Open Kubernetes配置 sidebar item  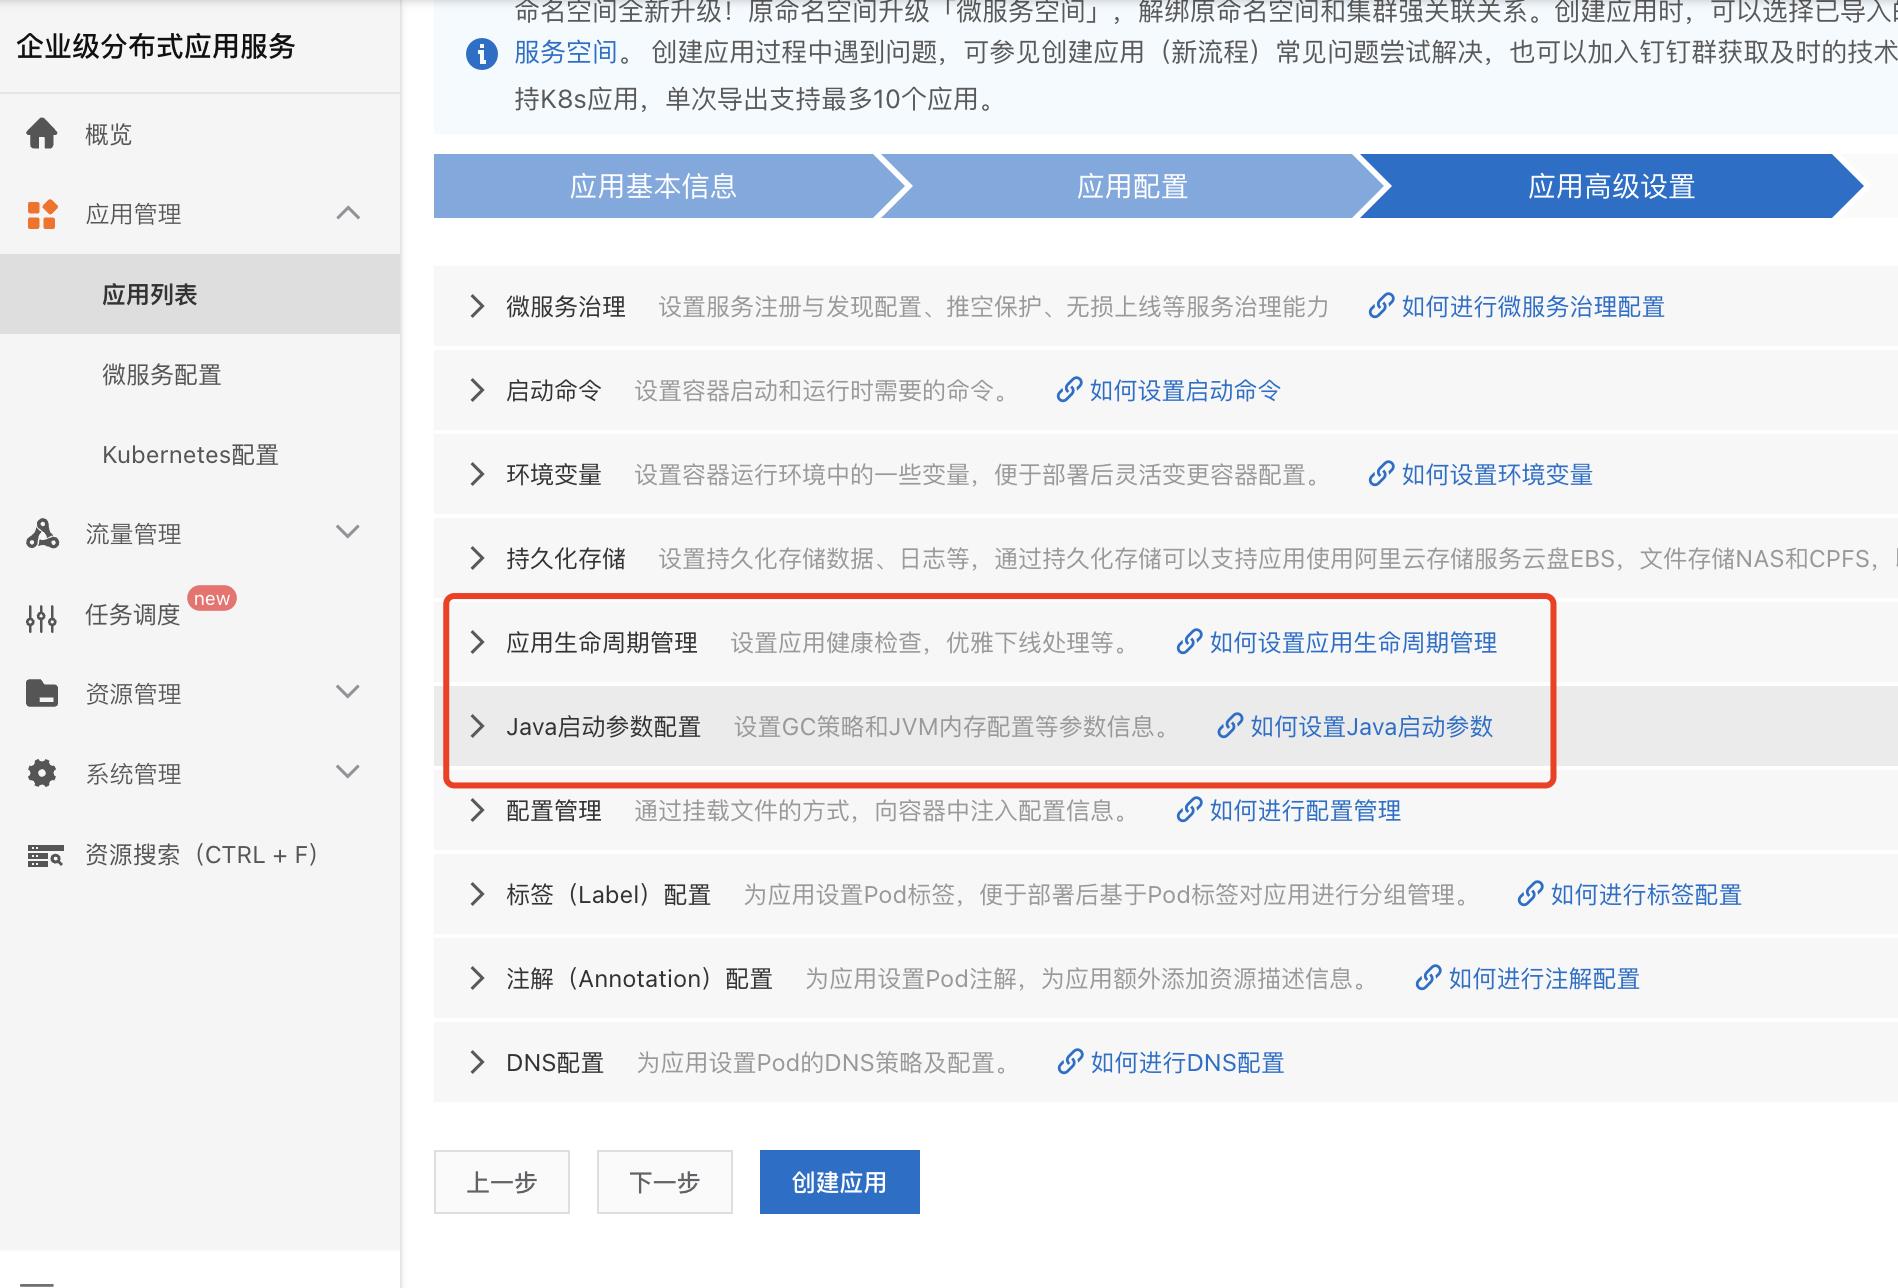tap(200, 454)
